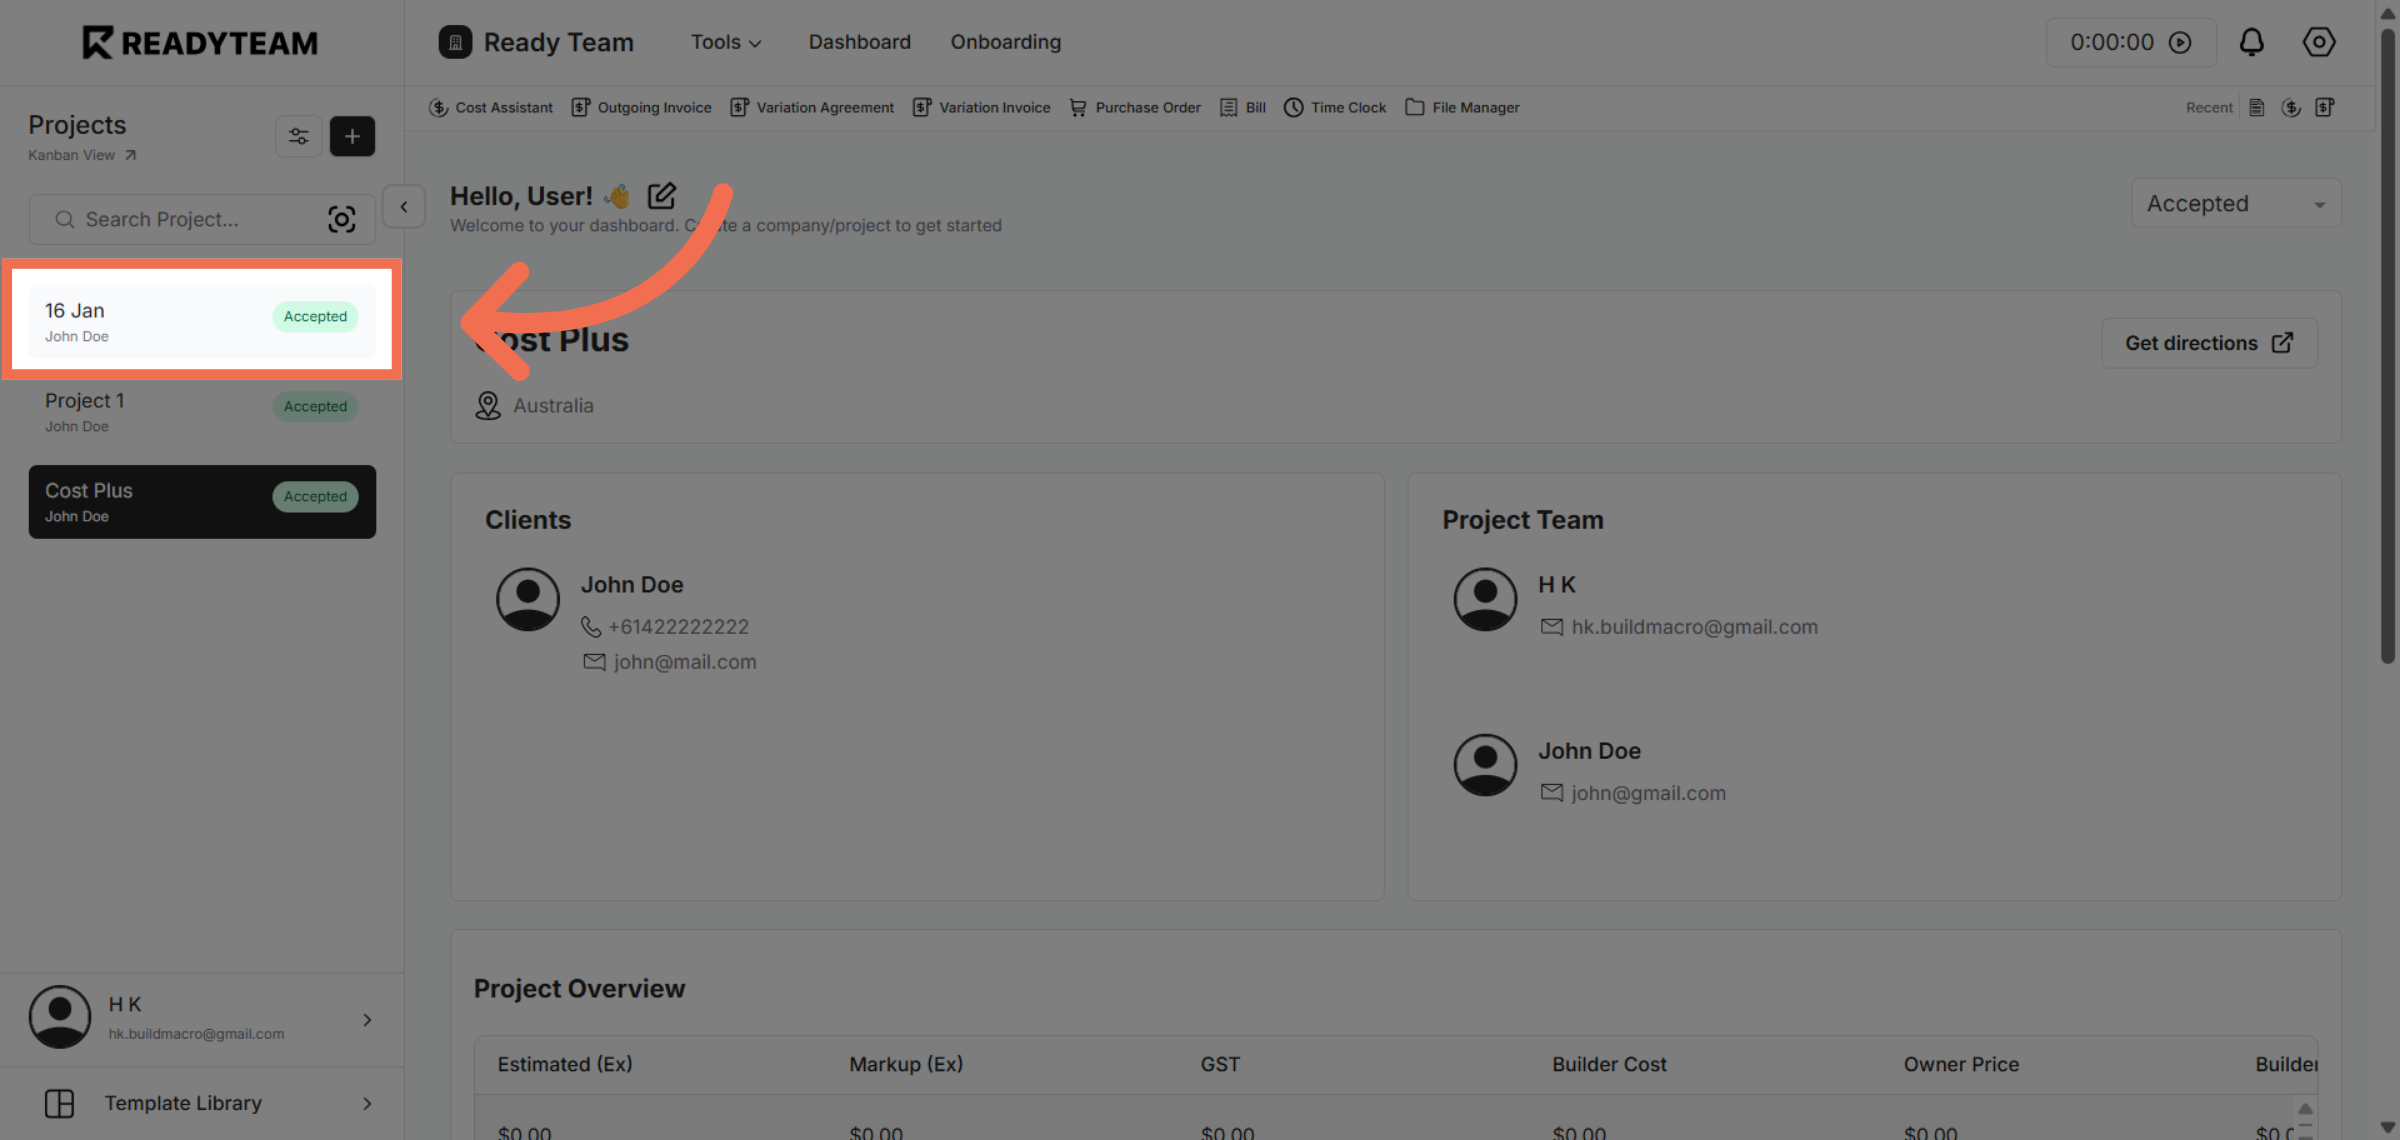The height and width of the screenshot is (1140, 2400).
Task: Click the scan icon in project search
Action: (342, 219)
